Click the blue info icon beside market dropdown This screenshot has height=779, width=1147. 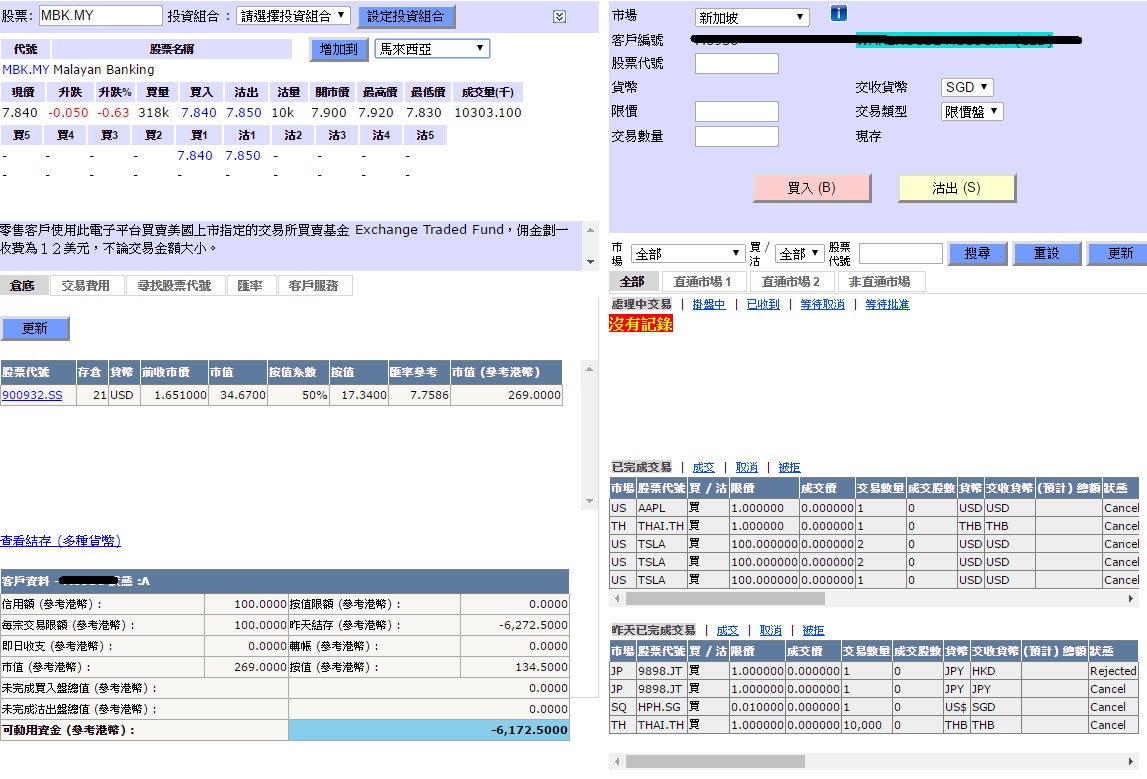(839, 14)
